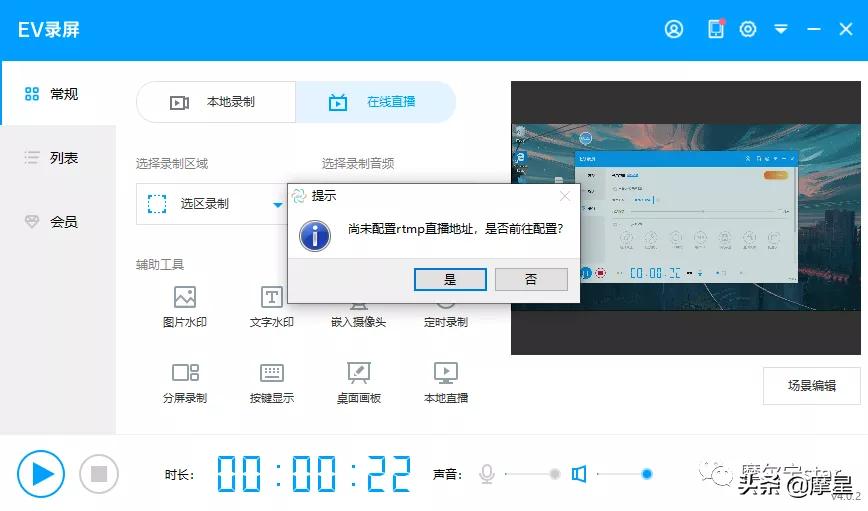Screen dimensions: 868x511
Task: Open the 会员 sidebar tab
Action: (58, 222)
